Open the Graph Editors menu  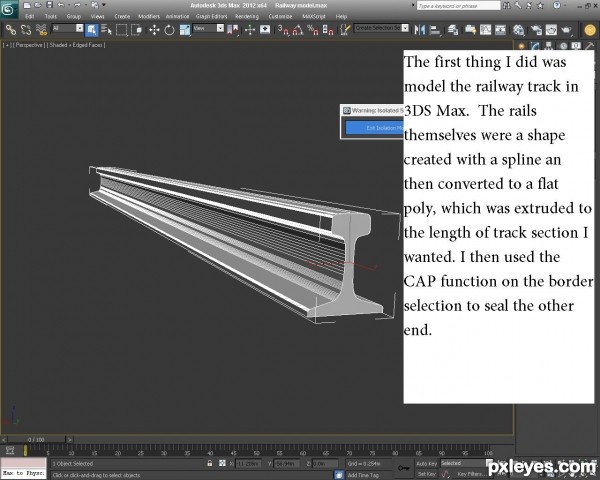pyautogui.click(x=211, y=16)
